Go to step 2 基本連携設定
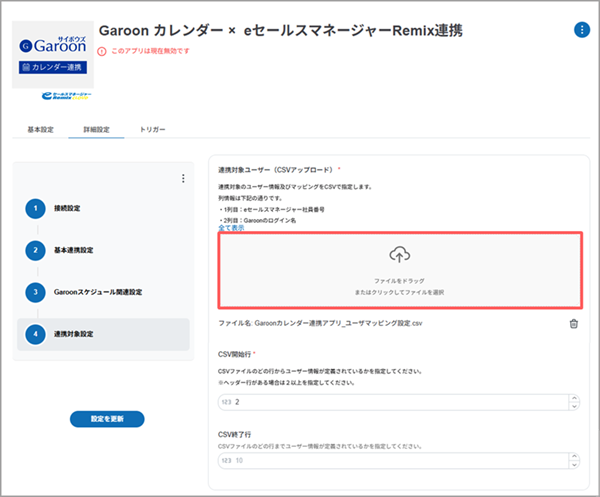 [x=80, y=250]
